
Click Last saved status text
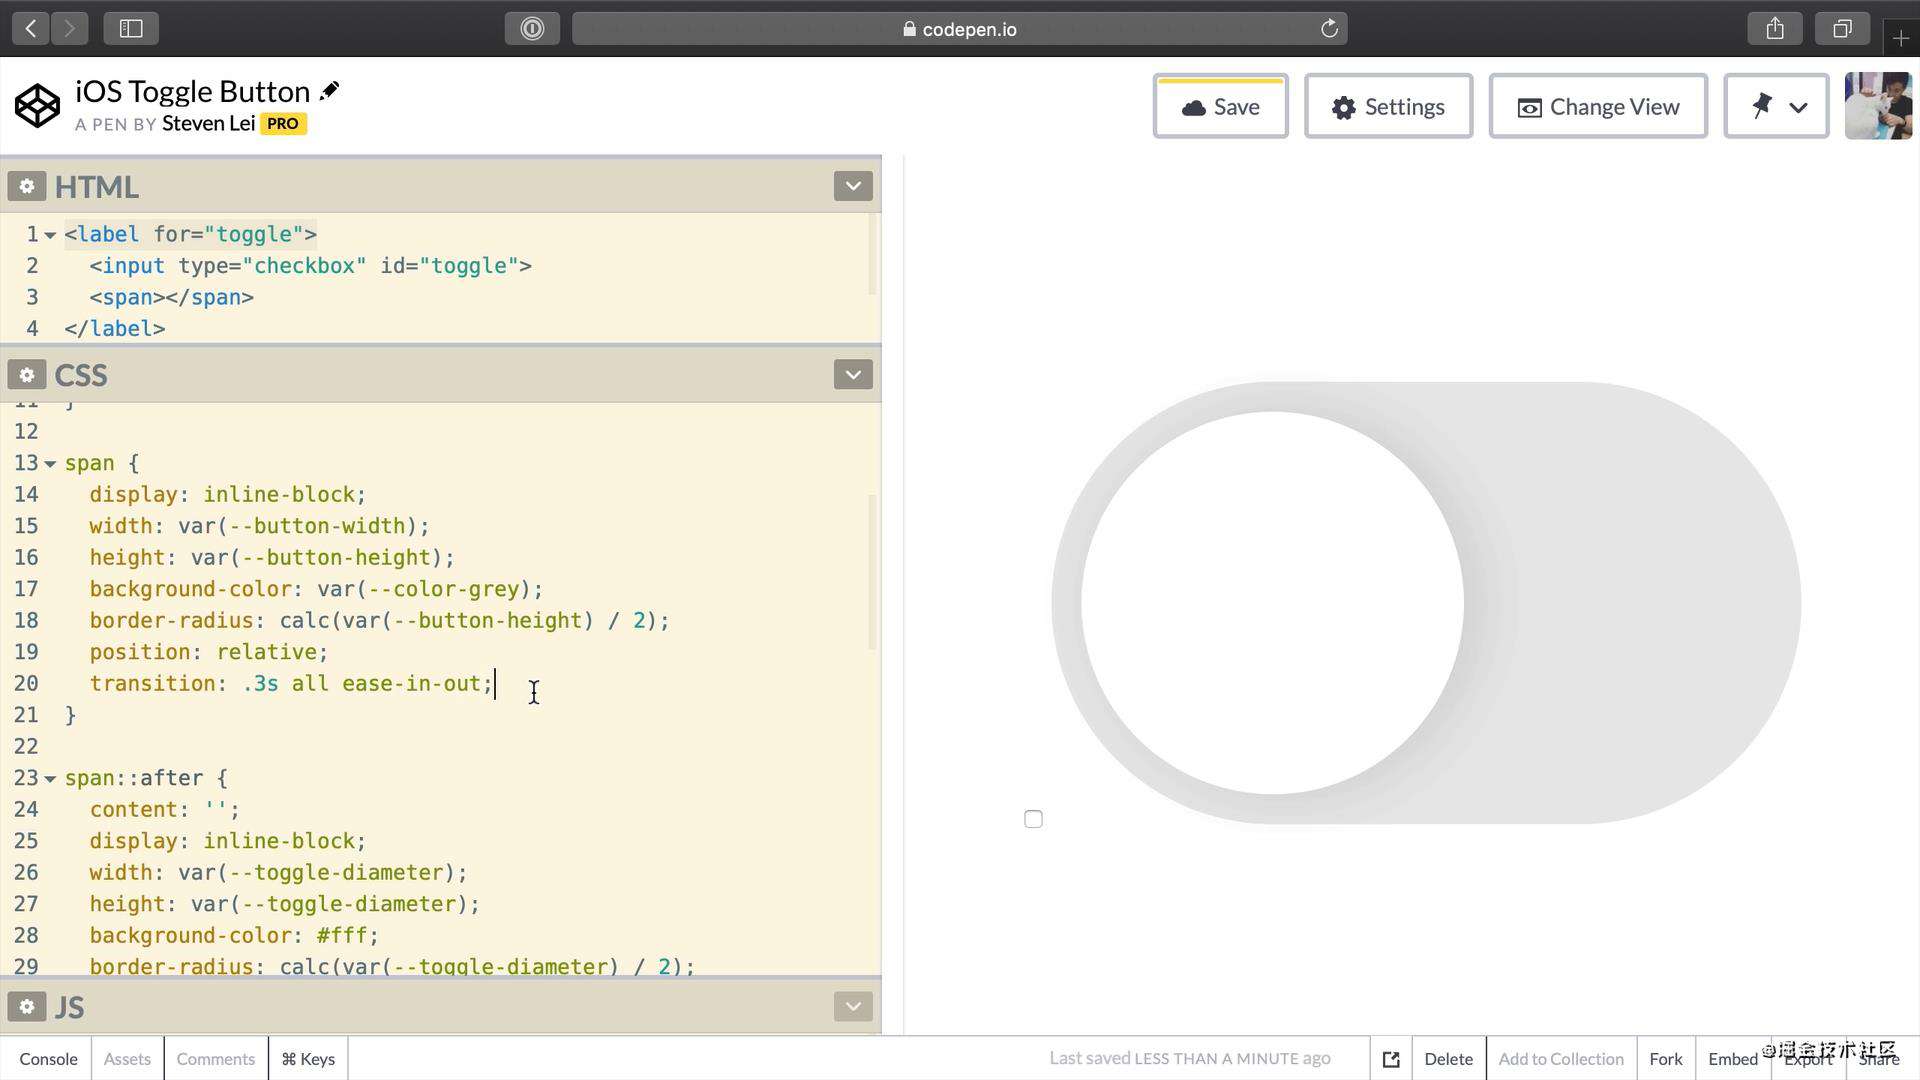click(x=1190, y=1058)
